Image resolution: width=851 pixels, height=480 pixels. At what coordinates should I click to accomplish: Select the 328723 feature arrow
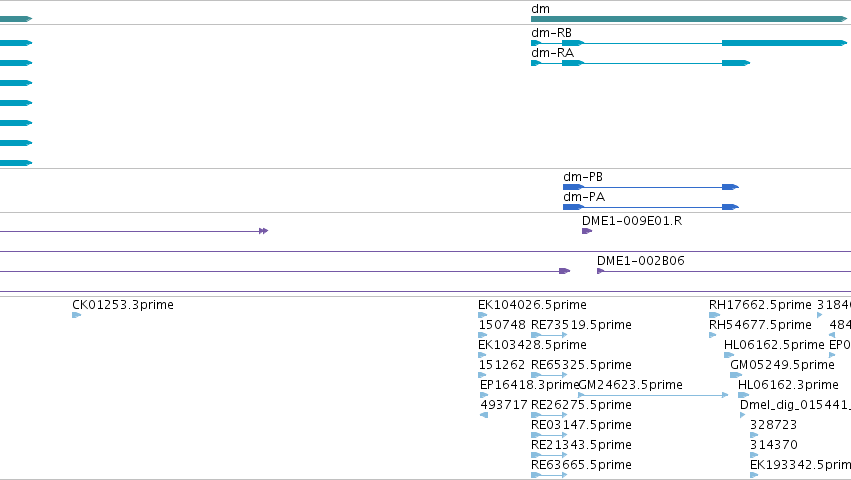pyautogui.click(x=754, y=435)
